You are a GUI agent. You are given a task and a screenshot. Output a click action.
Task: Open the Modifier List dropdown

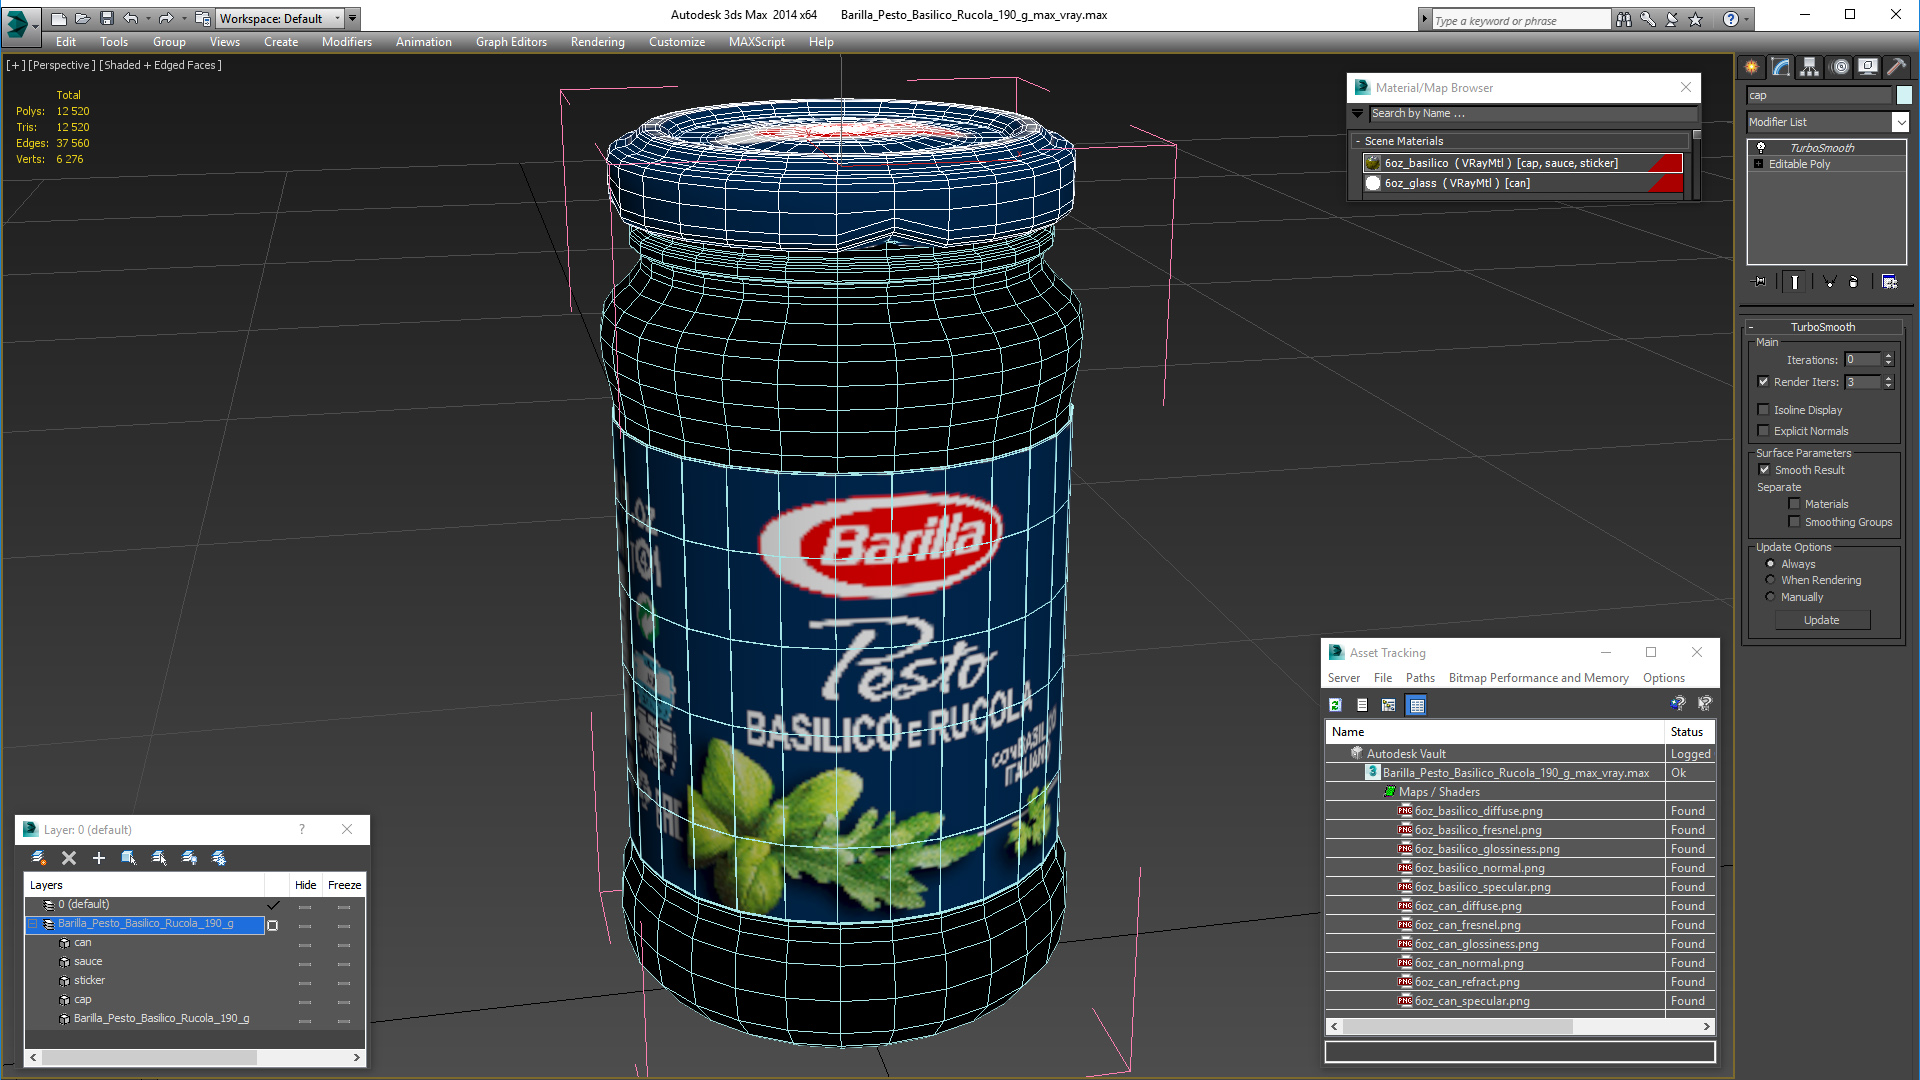click(x=1900, y=122)
